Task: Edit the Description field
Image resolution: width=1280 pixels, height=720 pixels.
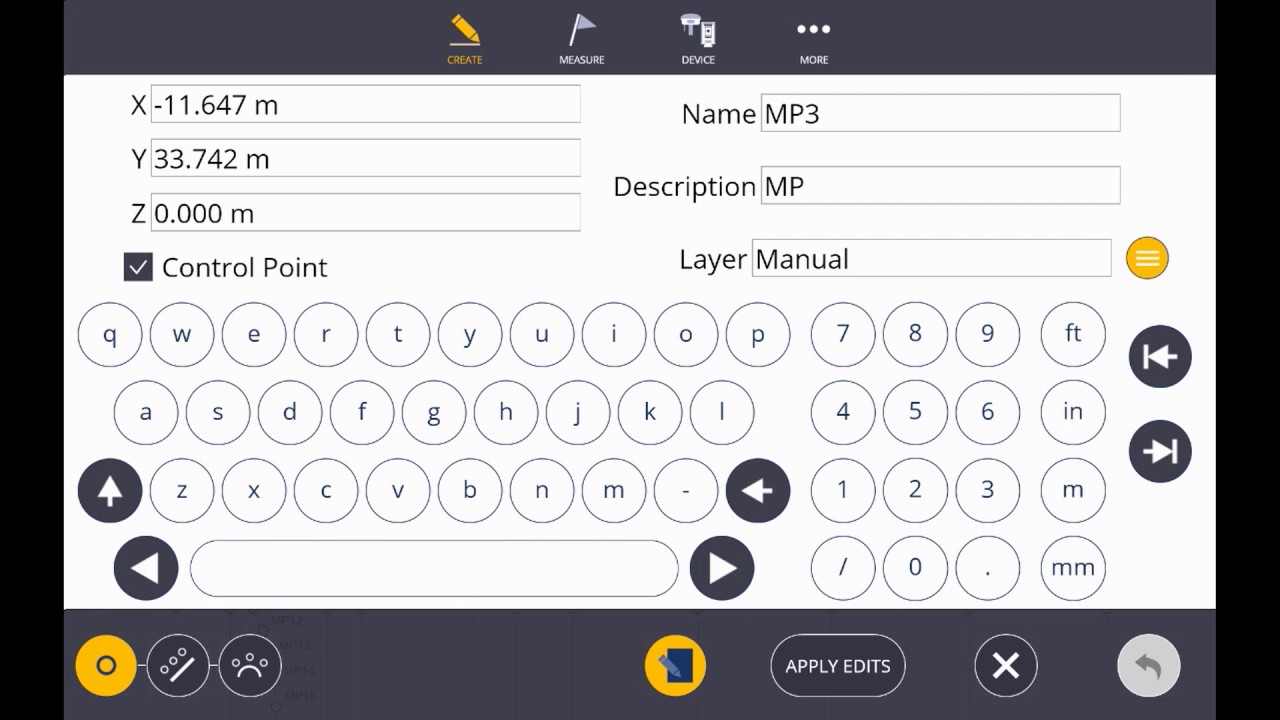Action: click(940, 186)
